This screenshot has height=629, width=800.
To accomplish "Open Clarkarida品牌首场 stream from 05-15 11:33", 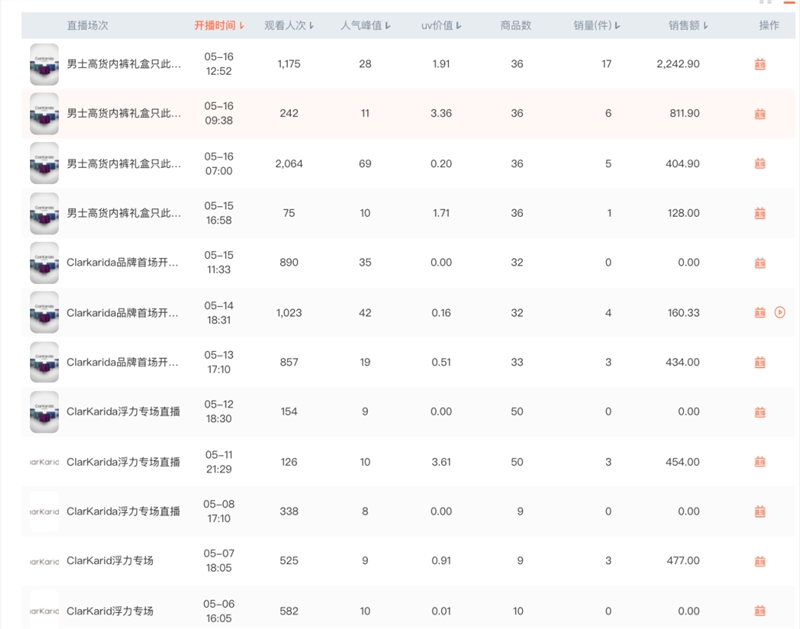I will pyautogui.click(x=122, y=262).
